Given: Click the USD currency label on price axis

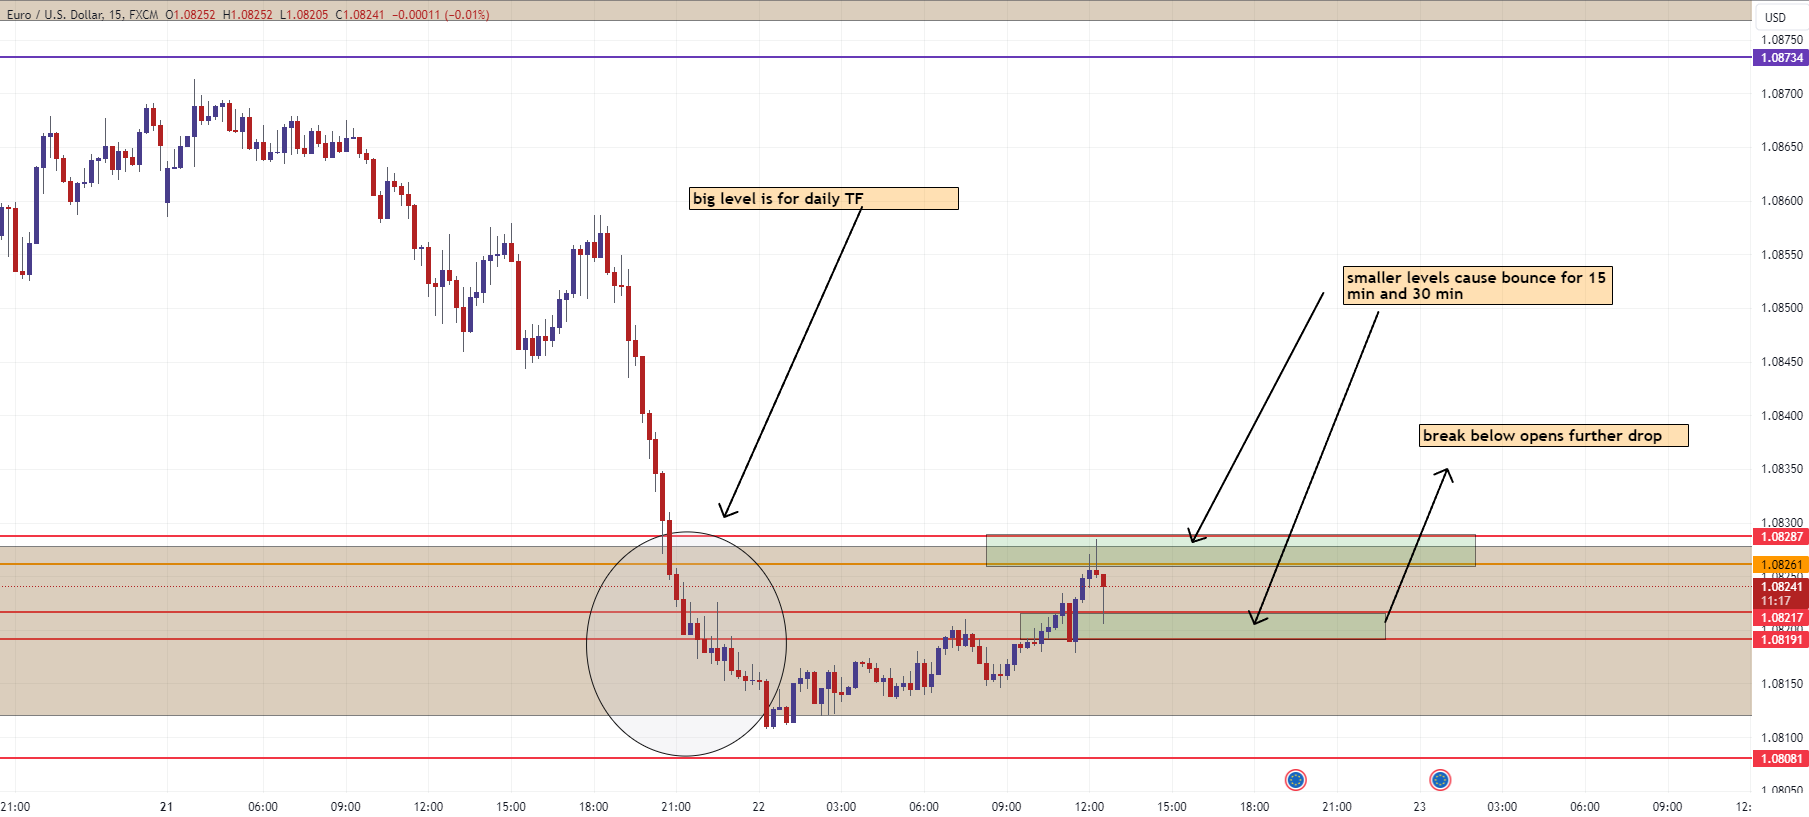Looking at the screenshot, I should coord(1775,17).
